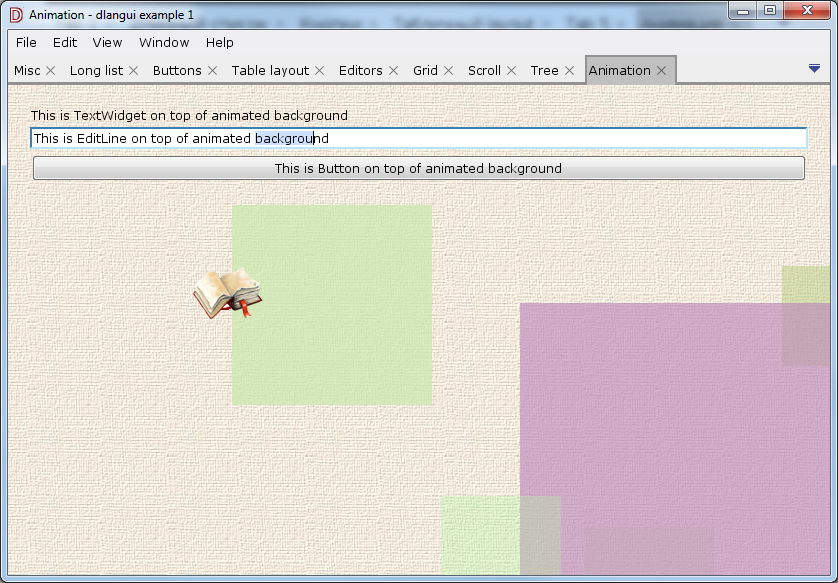Close the Buttons tab

tap(214, 70)
